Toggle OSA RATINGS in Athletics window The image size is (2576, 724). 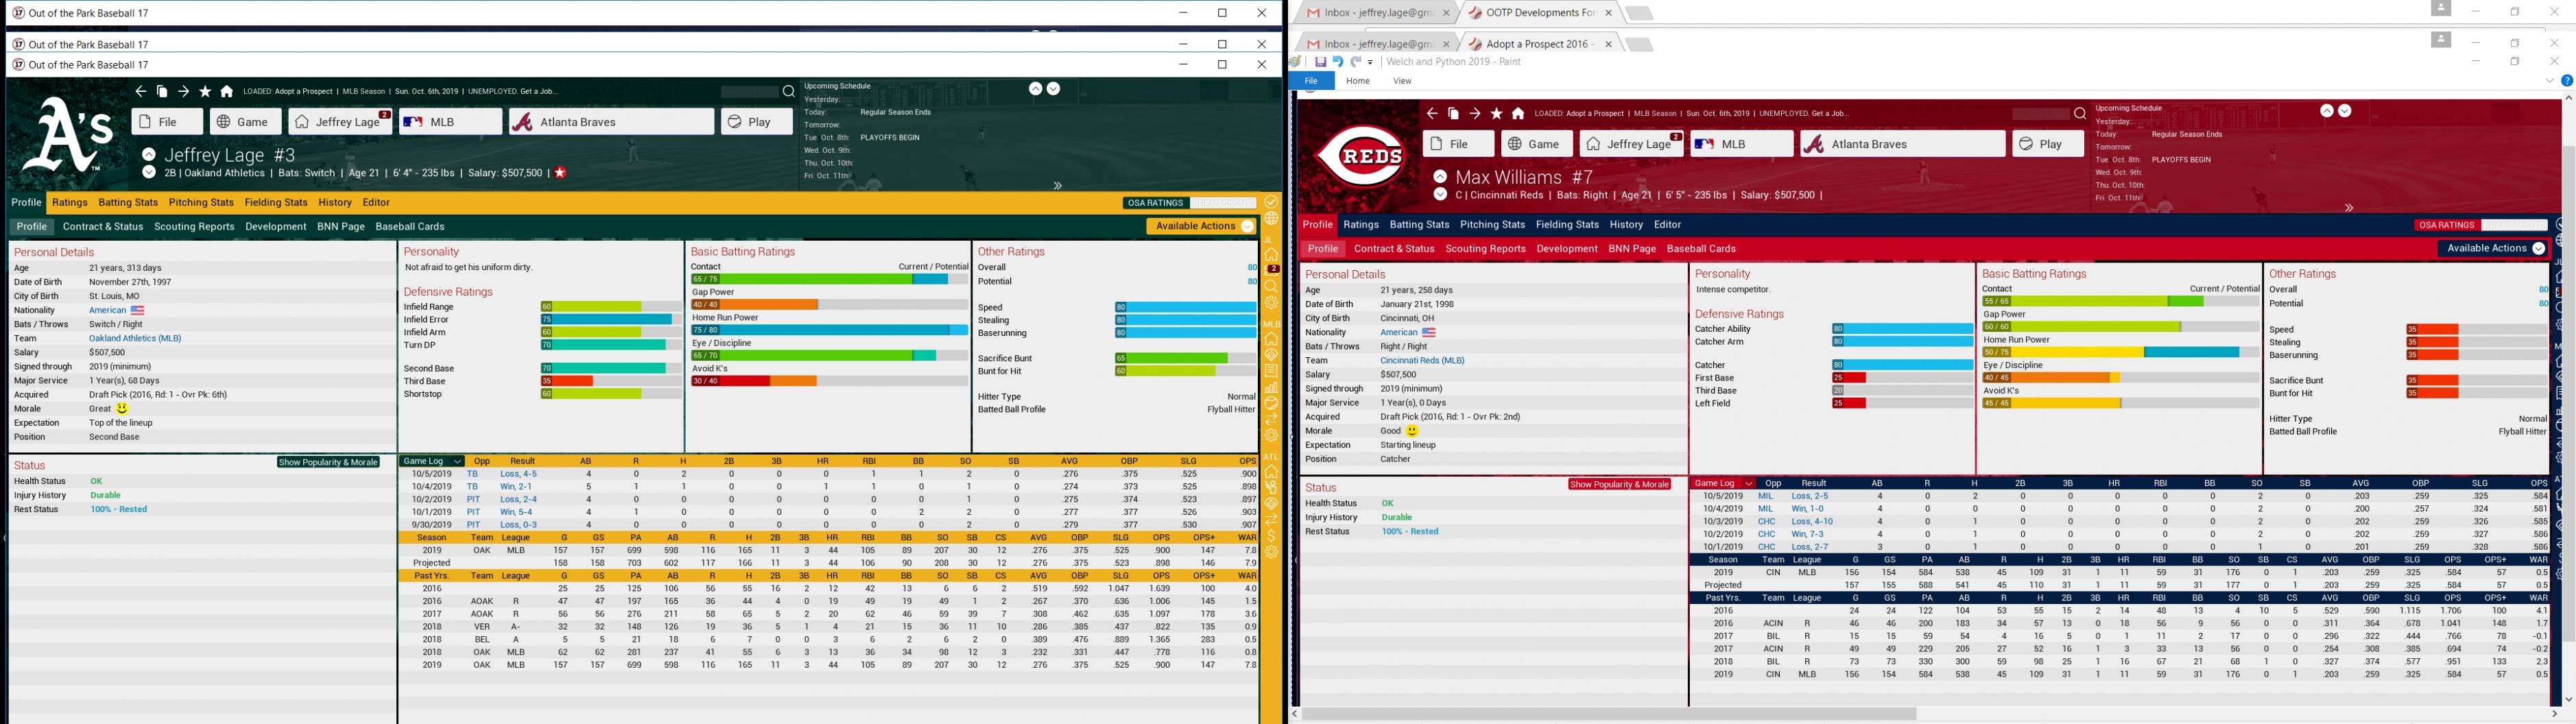(1155, 203)
